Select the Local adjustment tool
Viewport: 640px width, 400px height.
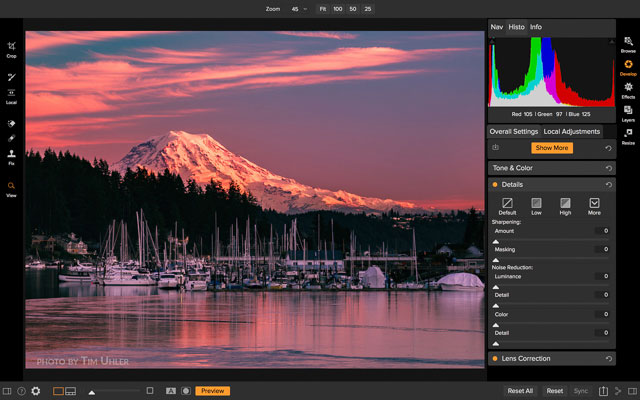pos(11,93)
